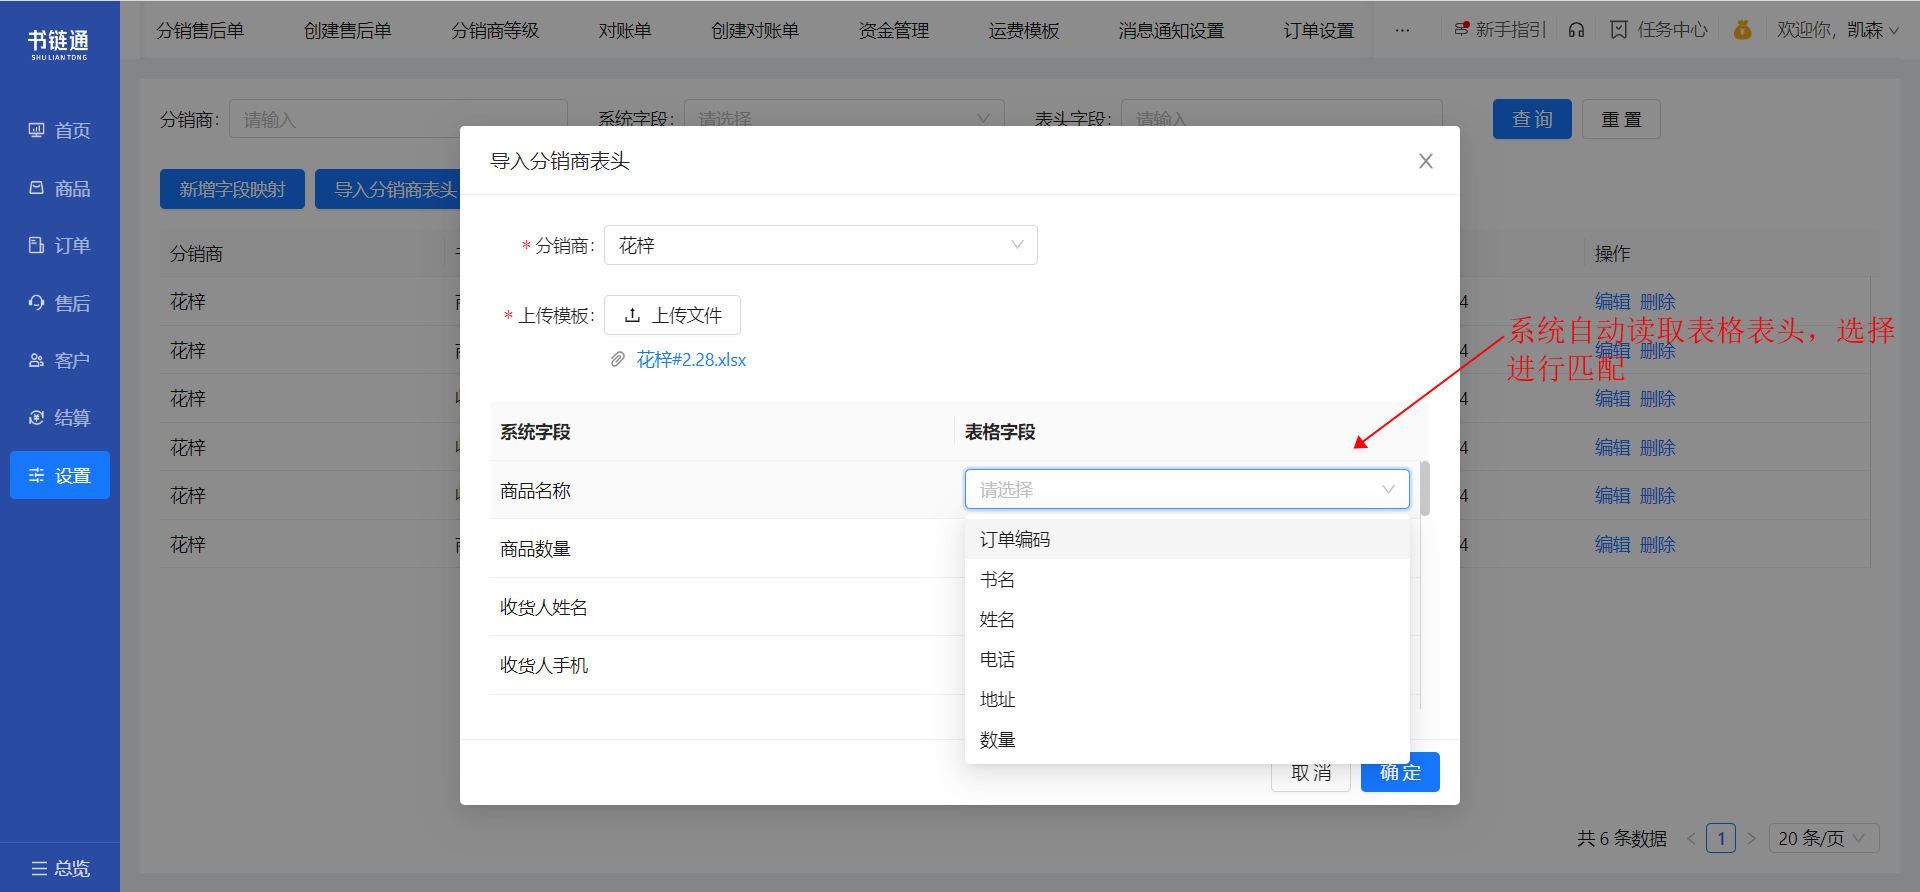Switch to the 订单设置 tab
Image resolution: width=1920 pixels, height=892 pixels.
(x=1319, y=30)
